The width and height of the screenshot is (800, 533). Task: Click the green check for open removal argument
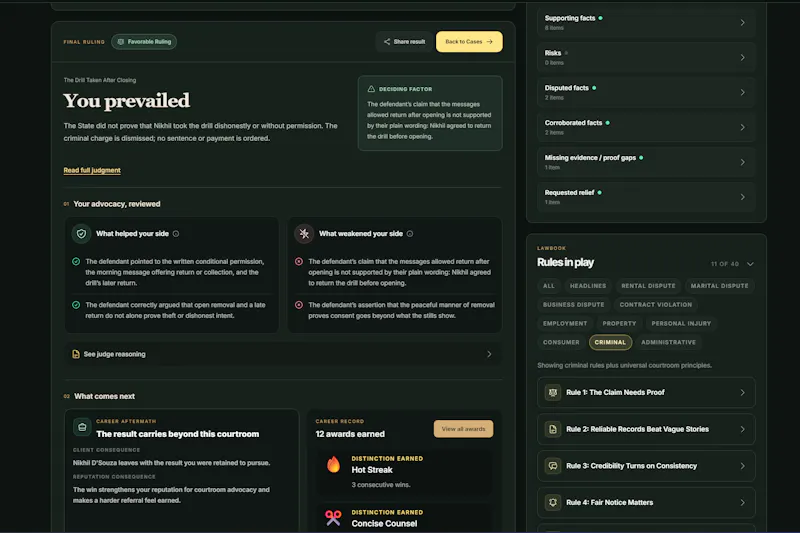76,304
